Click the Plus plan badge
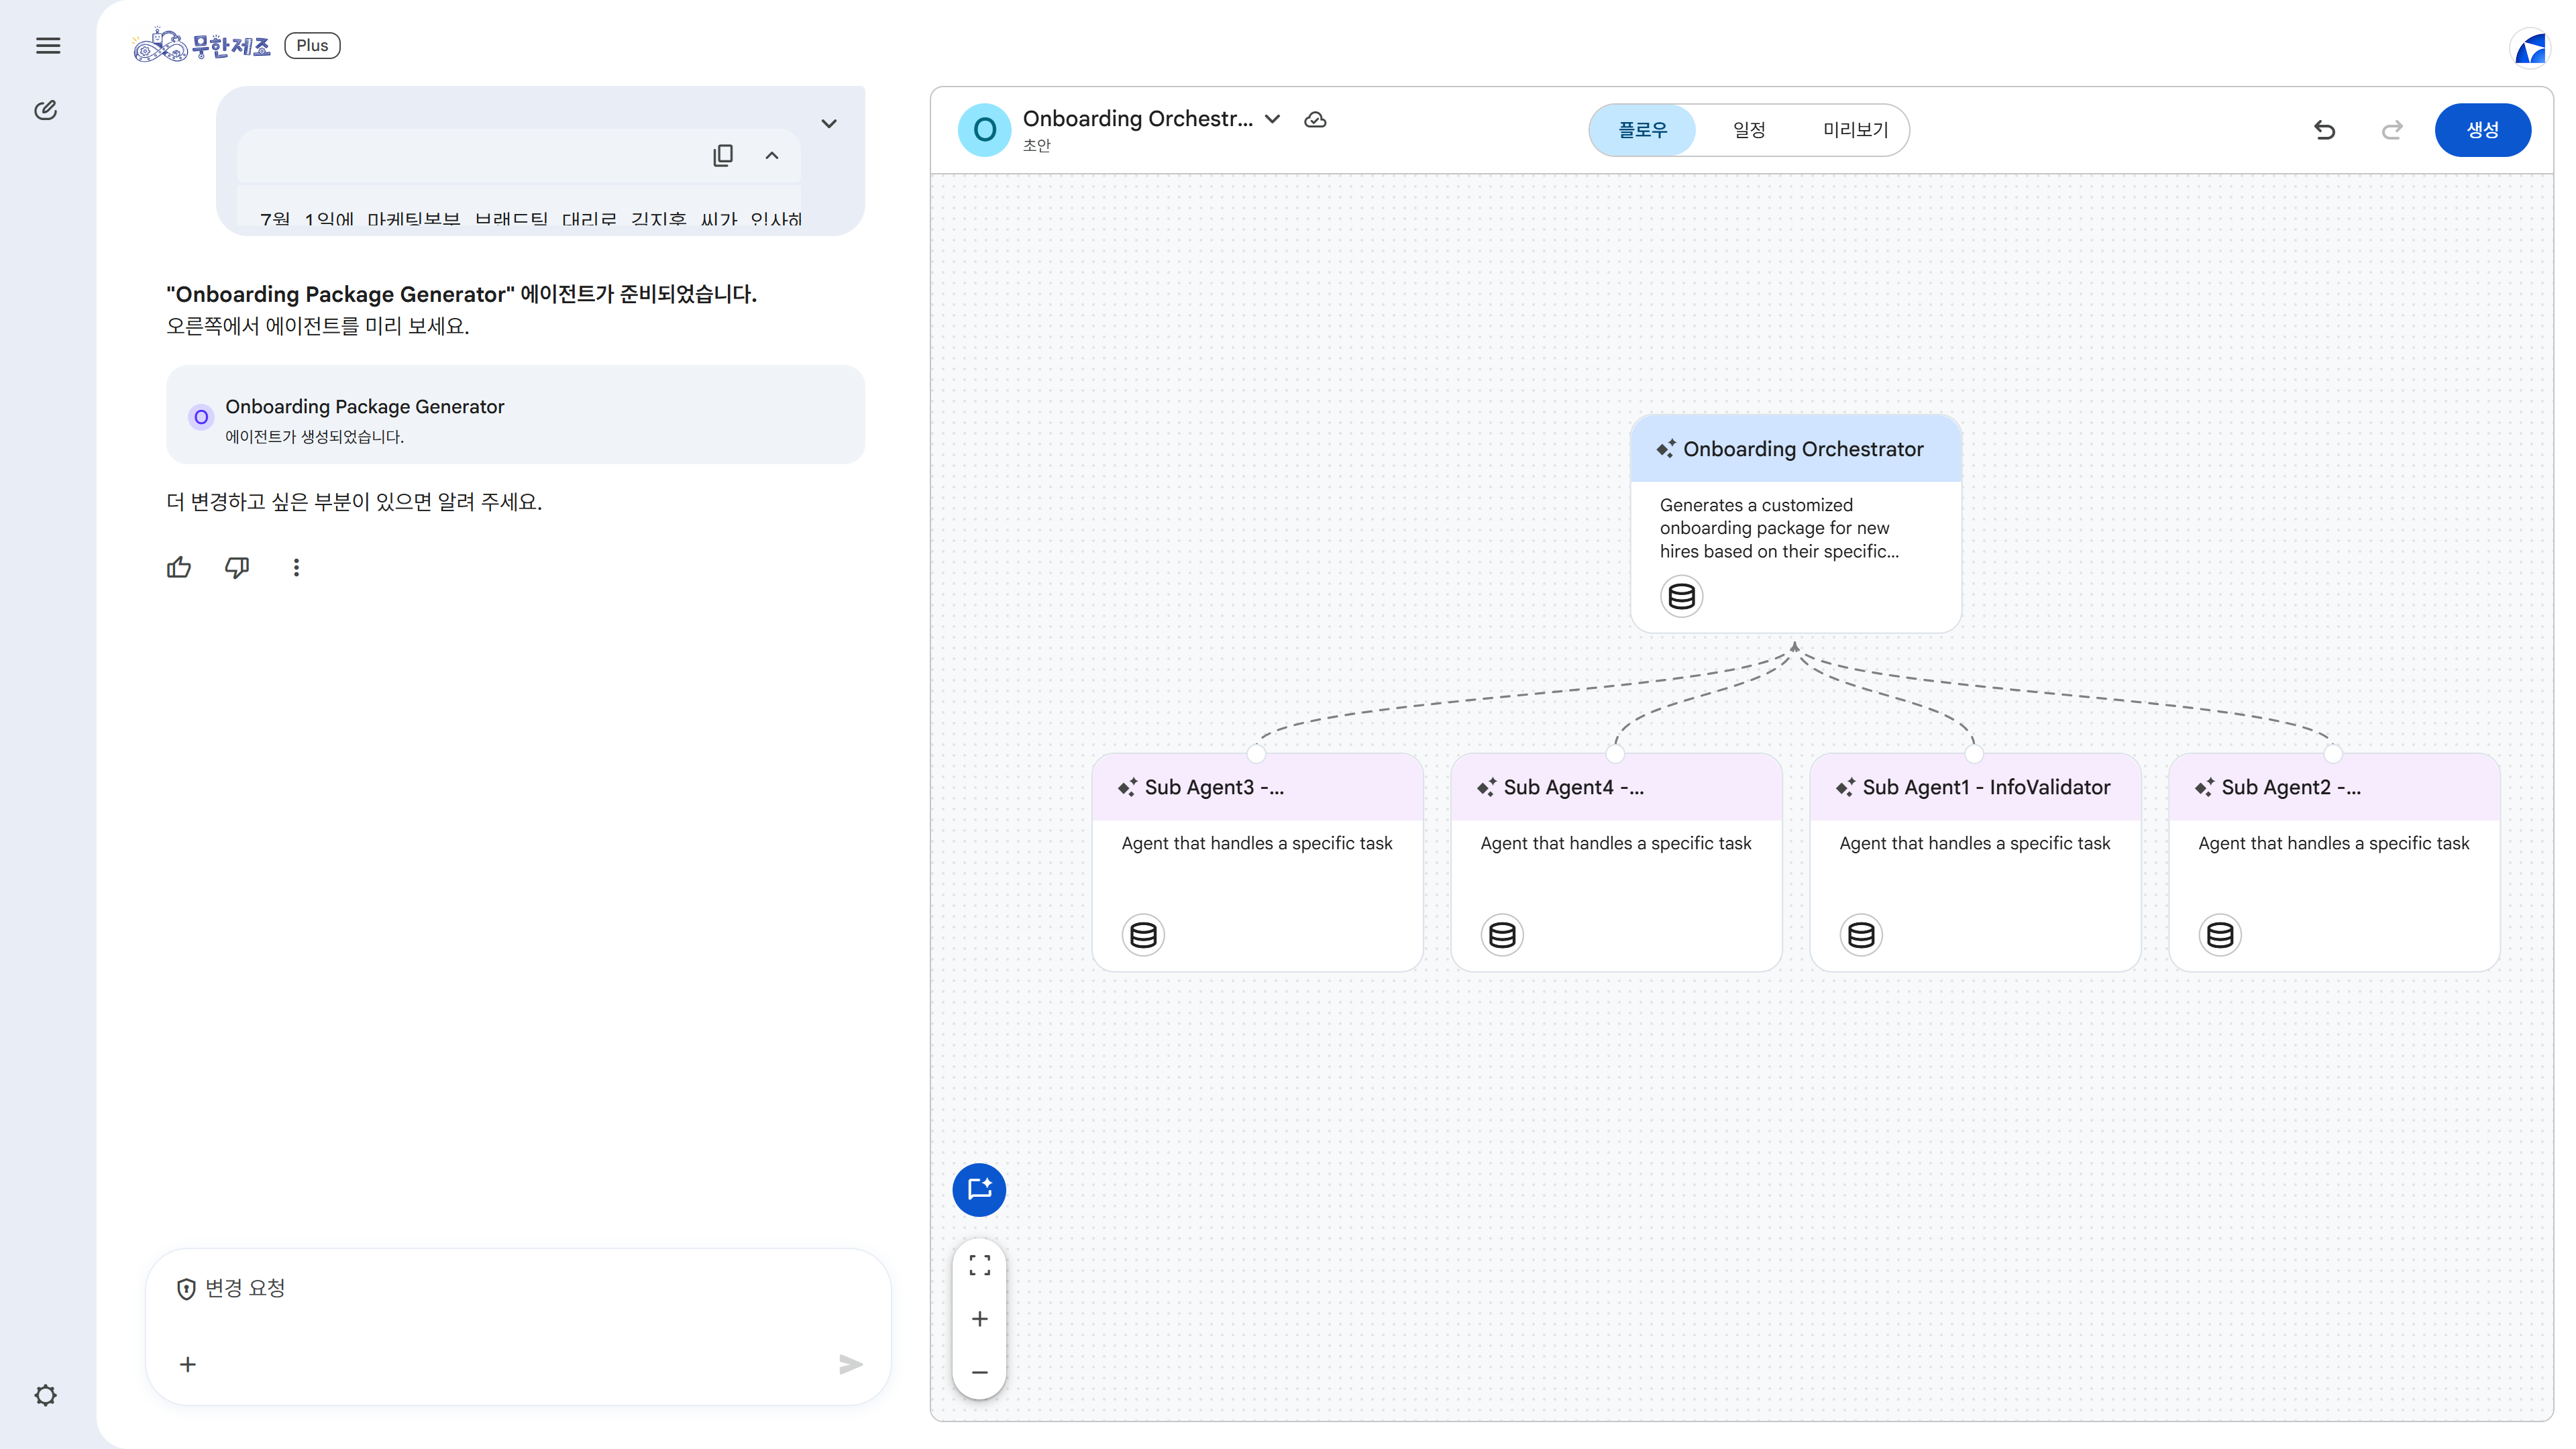The height and width of the screenshot is (1449, 2576). click(x=312, y=46)
